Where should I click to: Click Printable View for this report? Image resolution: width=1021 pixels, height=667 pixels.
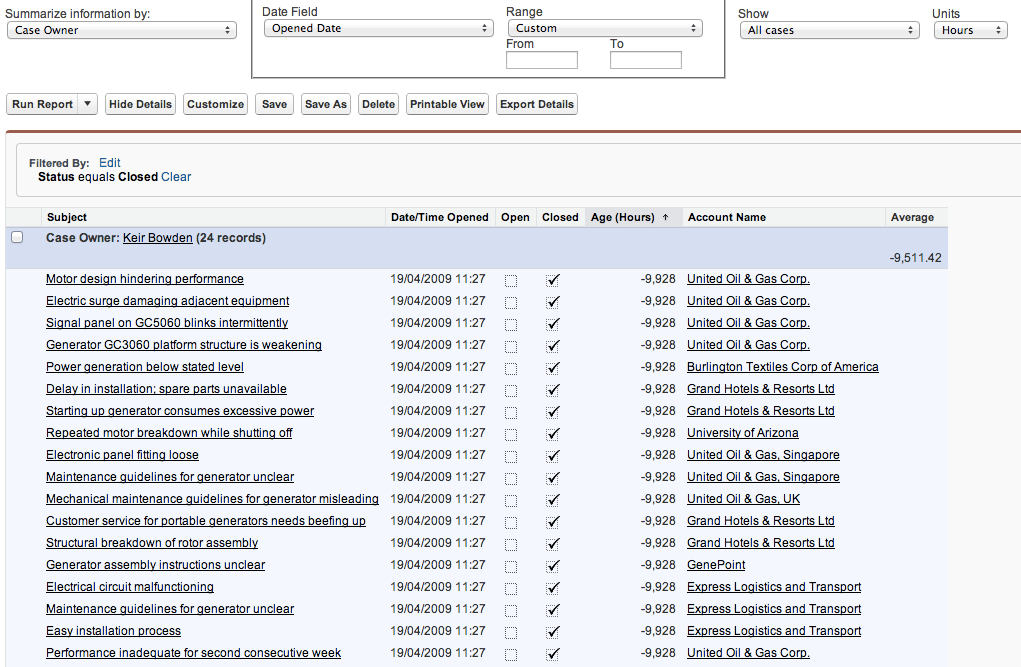coord(446,104)
